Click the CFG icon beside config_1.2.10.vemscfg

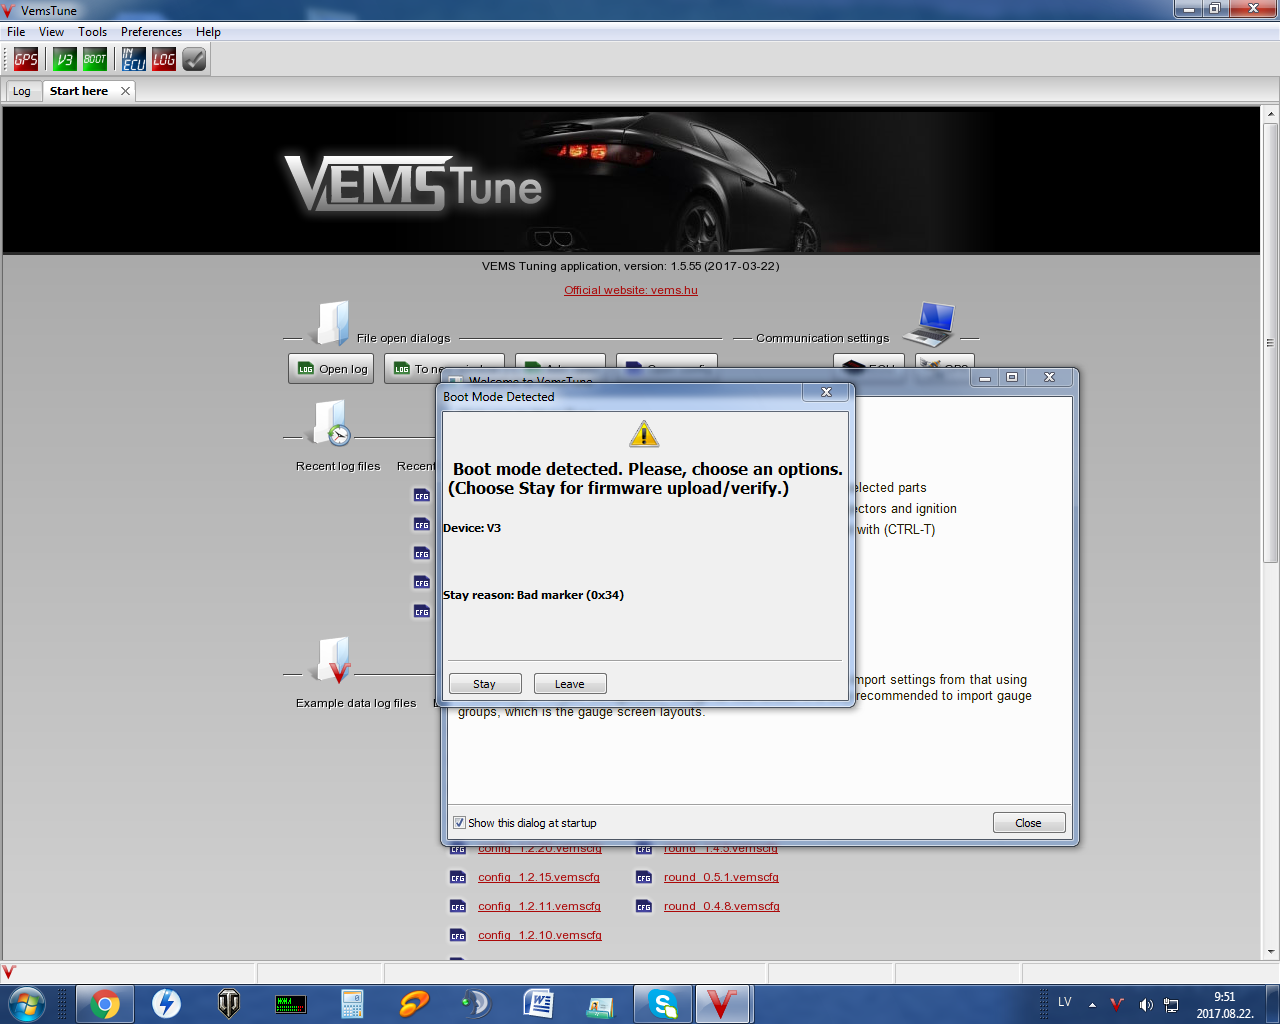(x=457, y=935)
